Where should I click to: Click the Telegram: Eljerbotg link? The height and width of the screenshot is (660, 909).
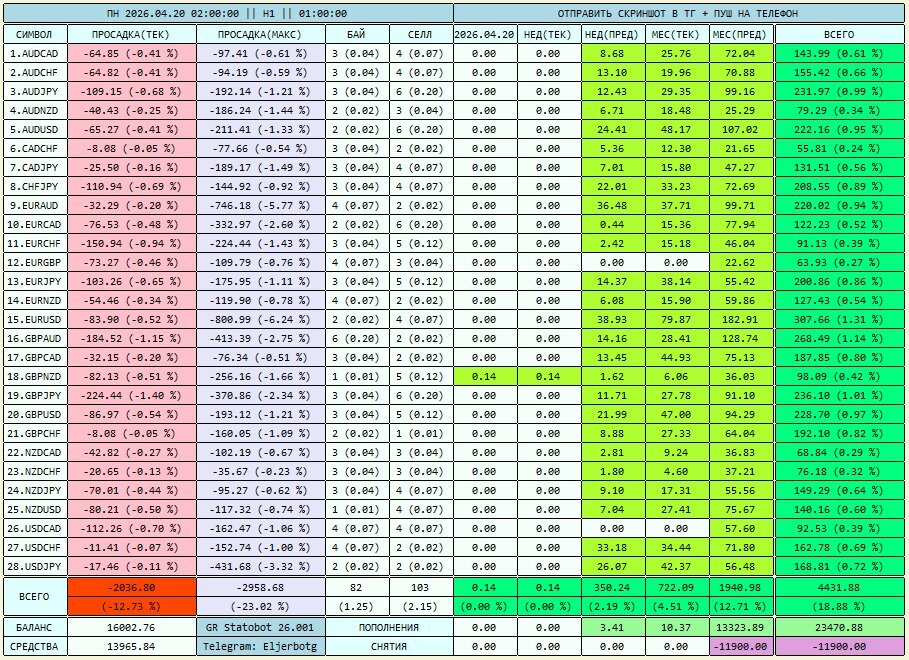click(260, 646)
